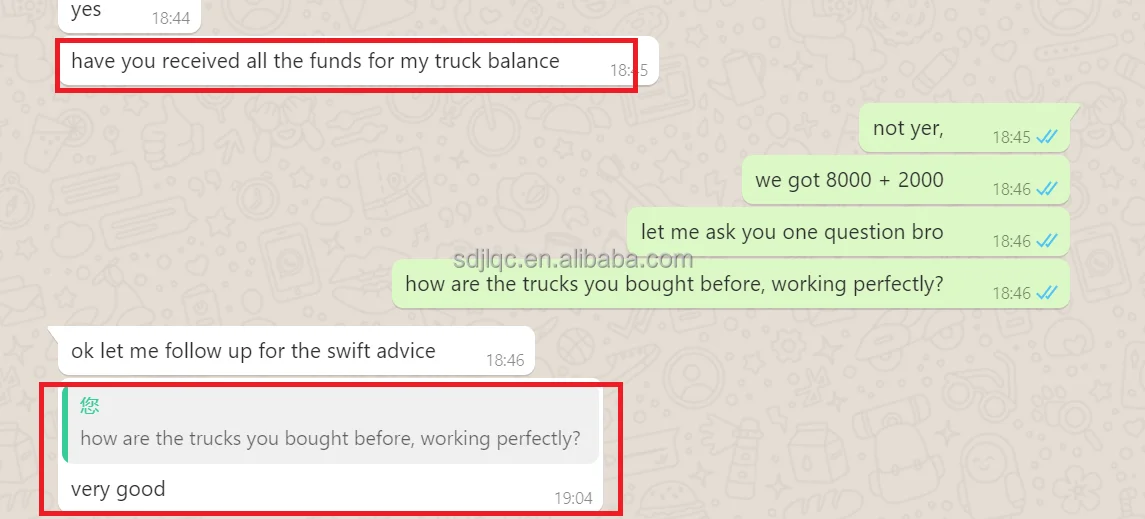
Task: Select 'ok let me follow up for the swift advice'
Action: [x=296, y=351]
